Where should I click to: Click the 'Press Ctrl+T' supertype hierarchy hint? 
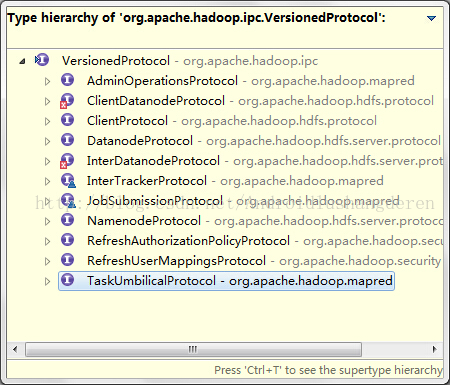(328, 370)
